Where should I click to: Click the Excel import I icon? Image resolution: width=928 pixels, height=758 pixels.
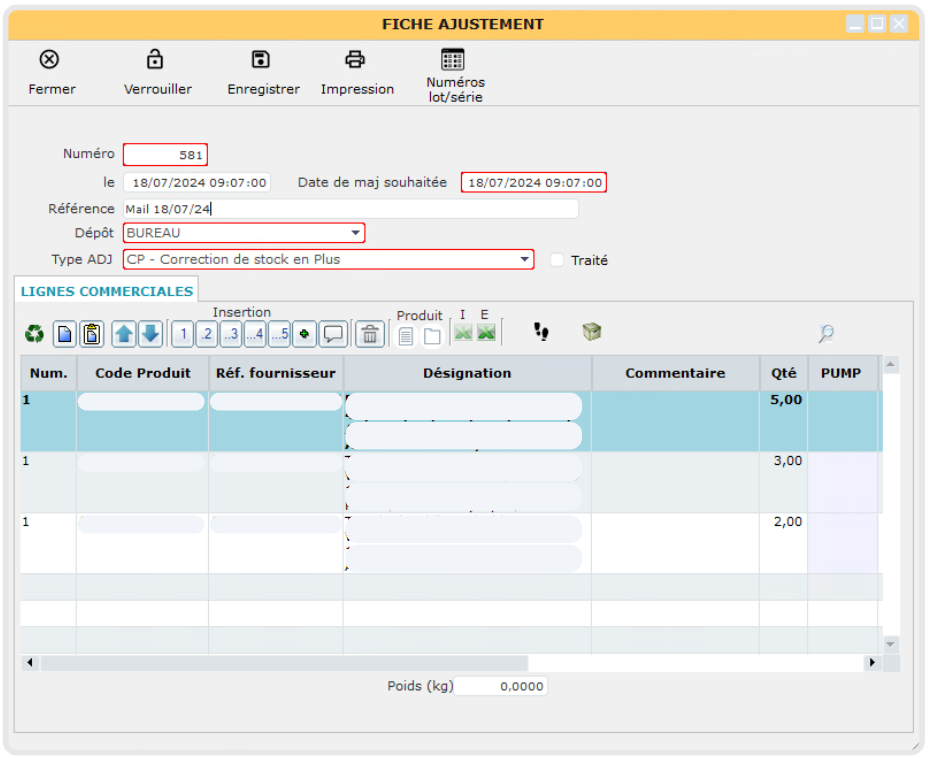[x=463, y=333]
